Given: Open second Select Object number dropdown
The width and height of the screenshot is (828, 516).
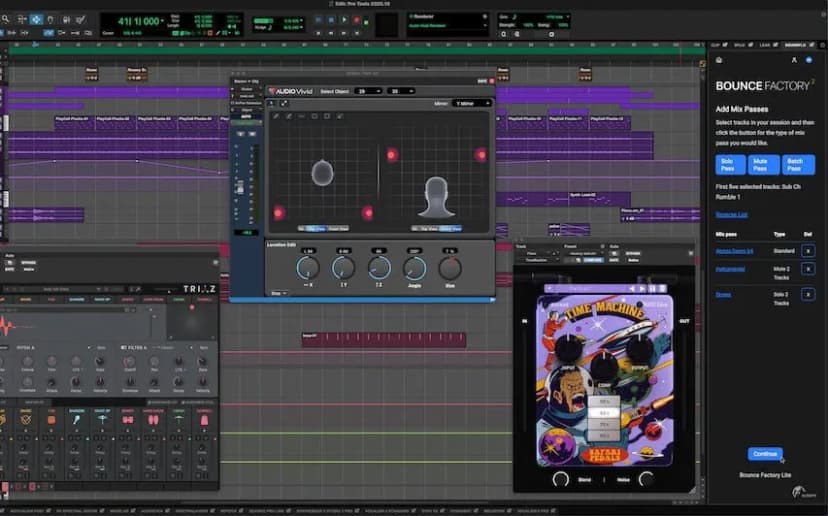Looking at the screenshot, I should [401, 91].
